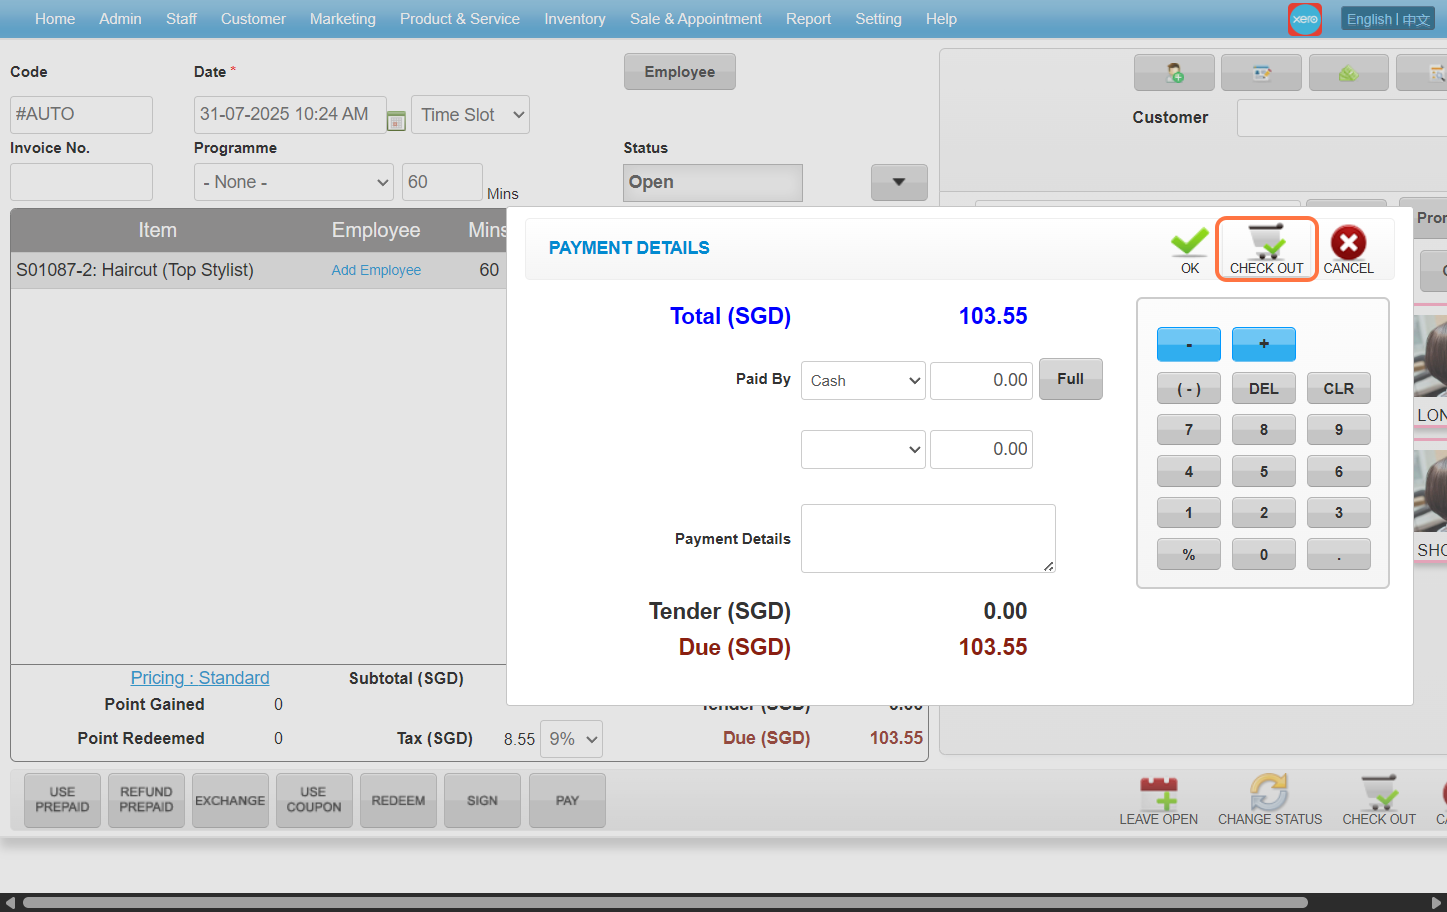Click into the Payment Details text area
Image resolution: width=1447 pixels, height=912 pixels.
[927, 538]
